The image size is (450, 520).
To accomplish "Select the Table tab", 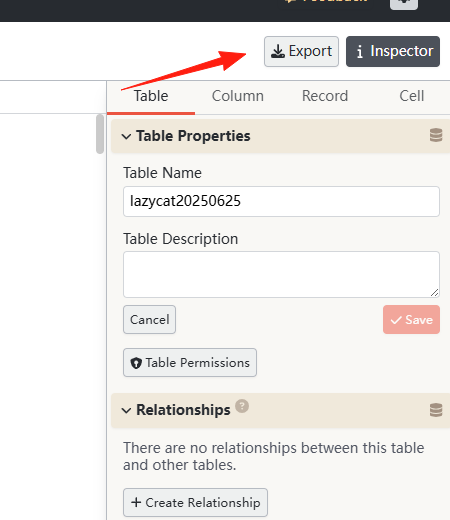I will 151,96.
